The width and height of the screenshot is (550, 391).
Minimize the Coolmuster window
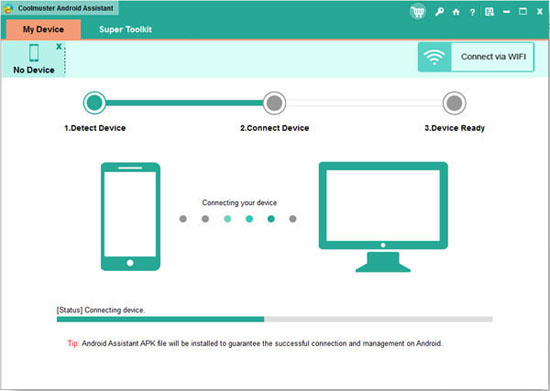coord(506,12)
